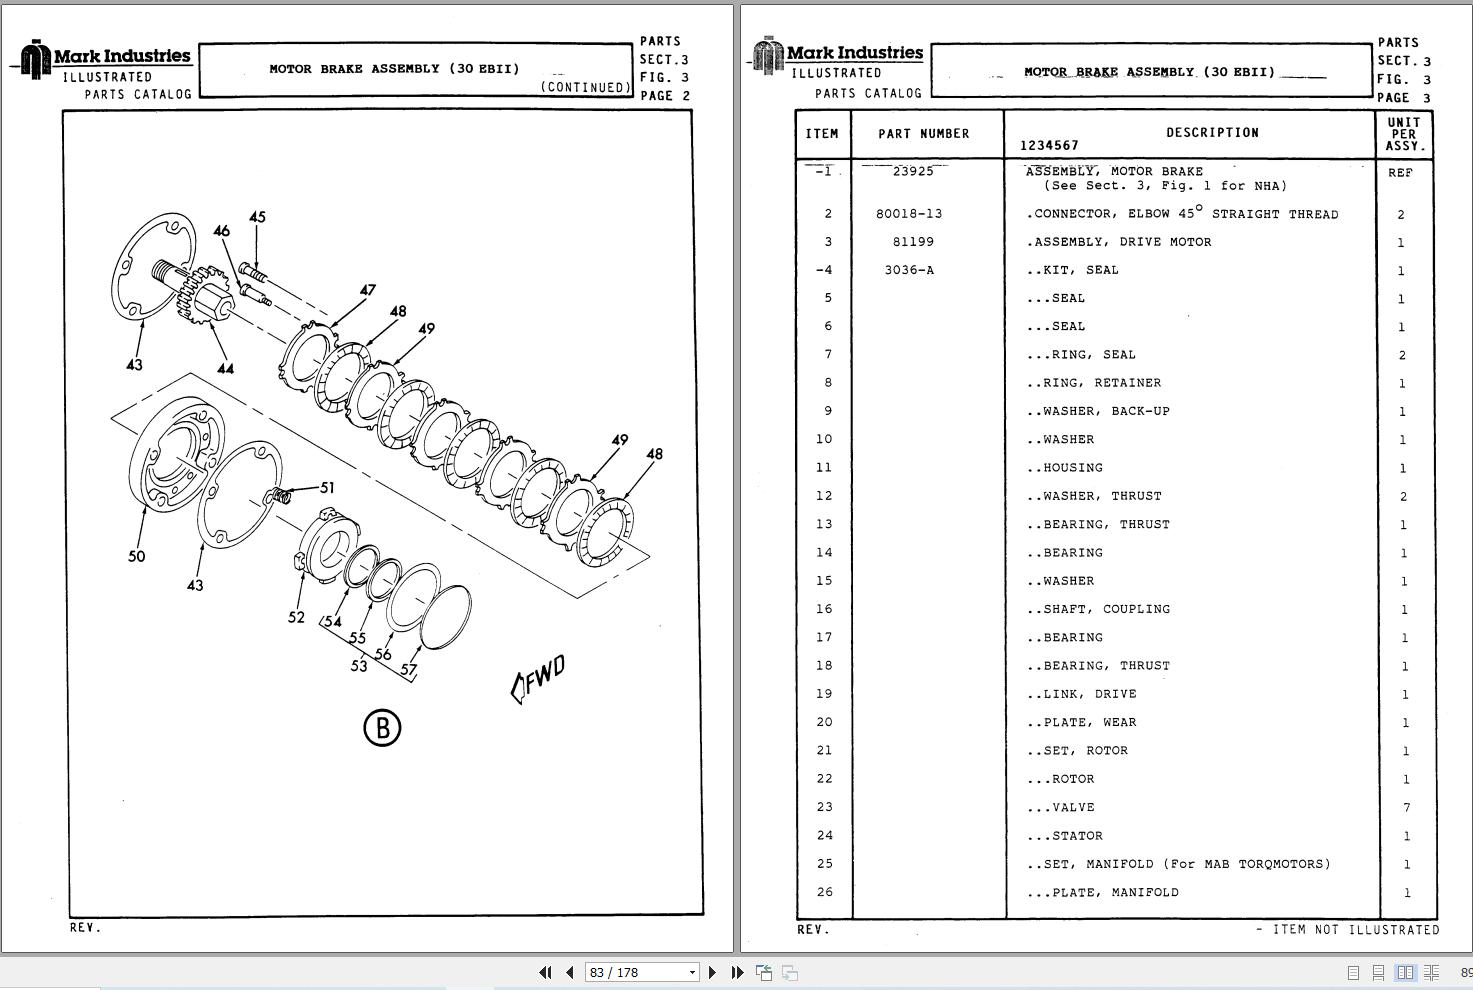Click part number 3036-A
Screen dimensions: 1473x990
tap(909, 269)
